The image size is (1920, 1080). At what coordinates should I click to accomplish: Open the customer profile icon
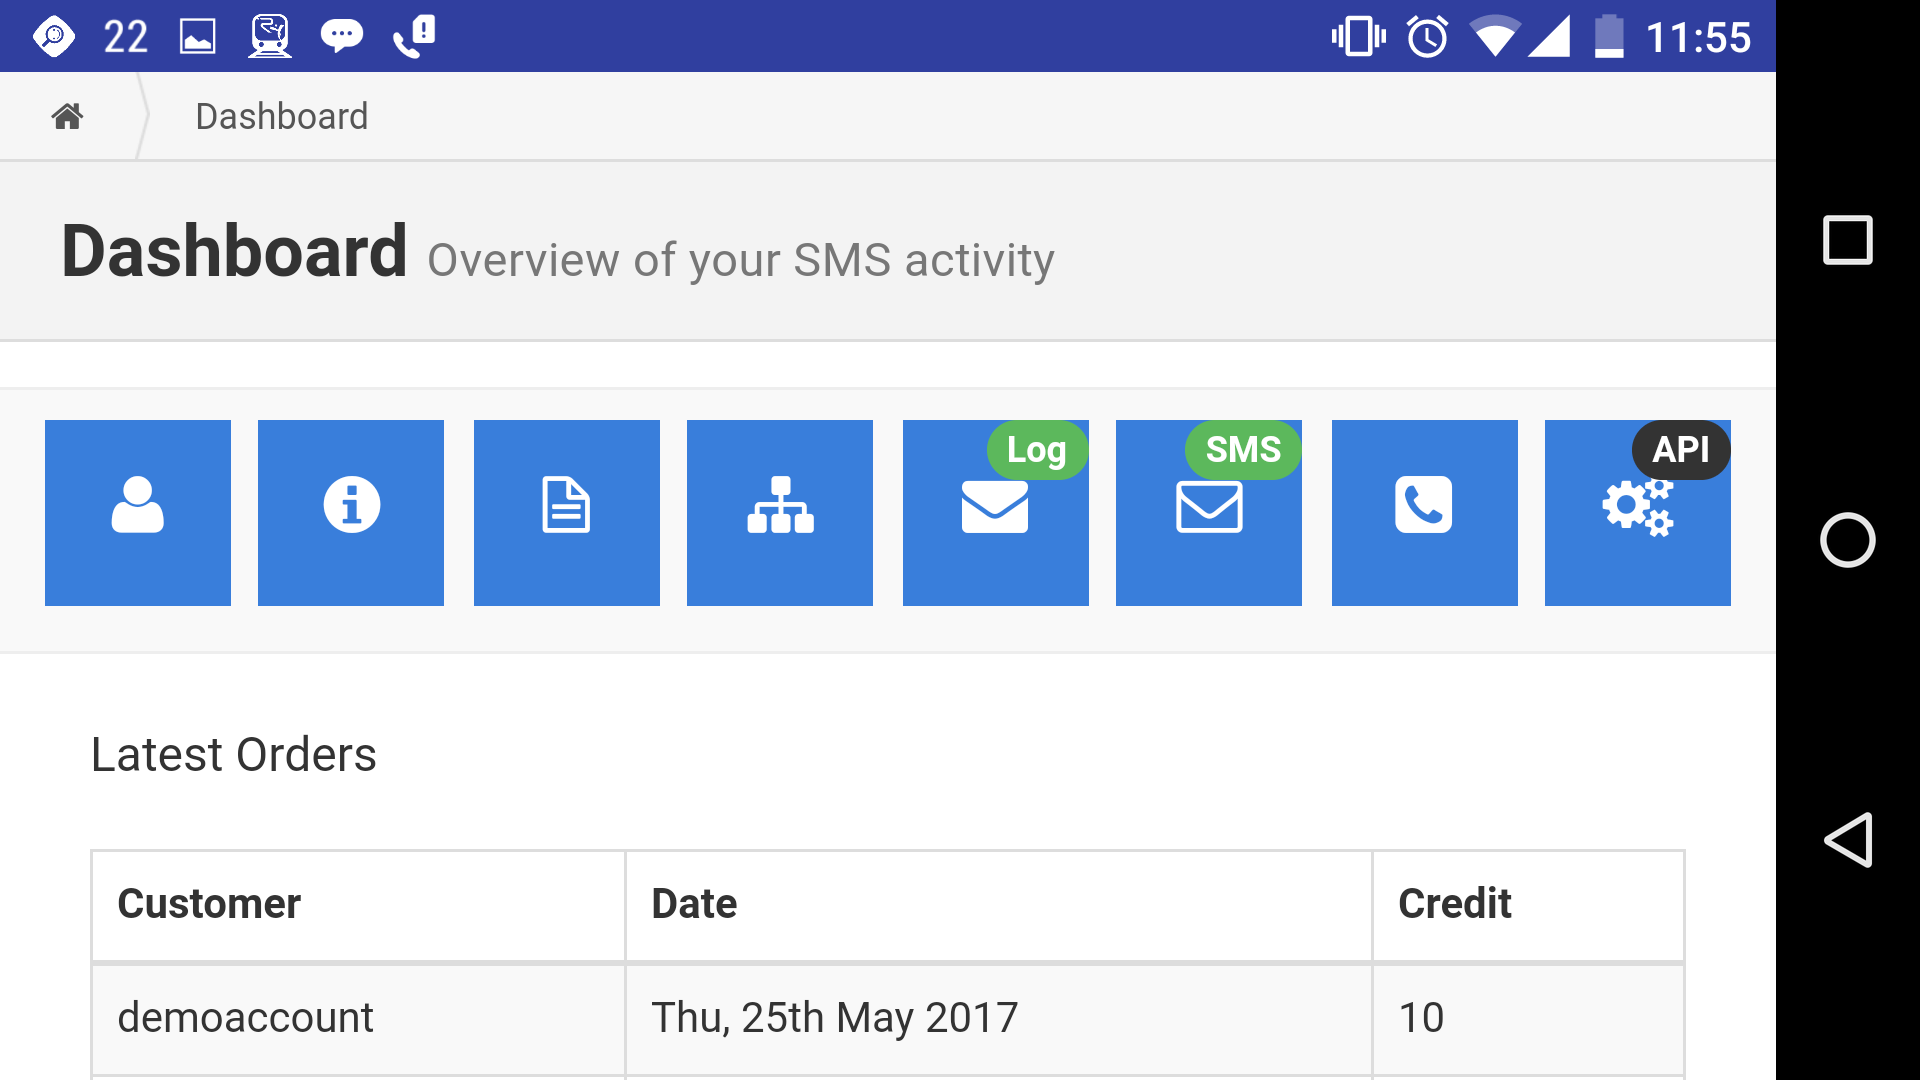coord(137,512)
